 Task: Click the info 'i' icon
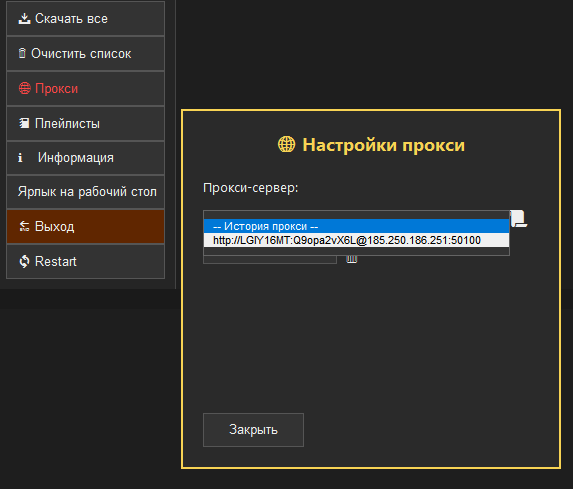coord(20,158)
